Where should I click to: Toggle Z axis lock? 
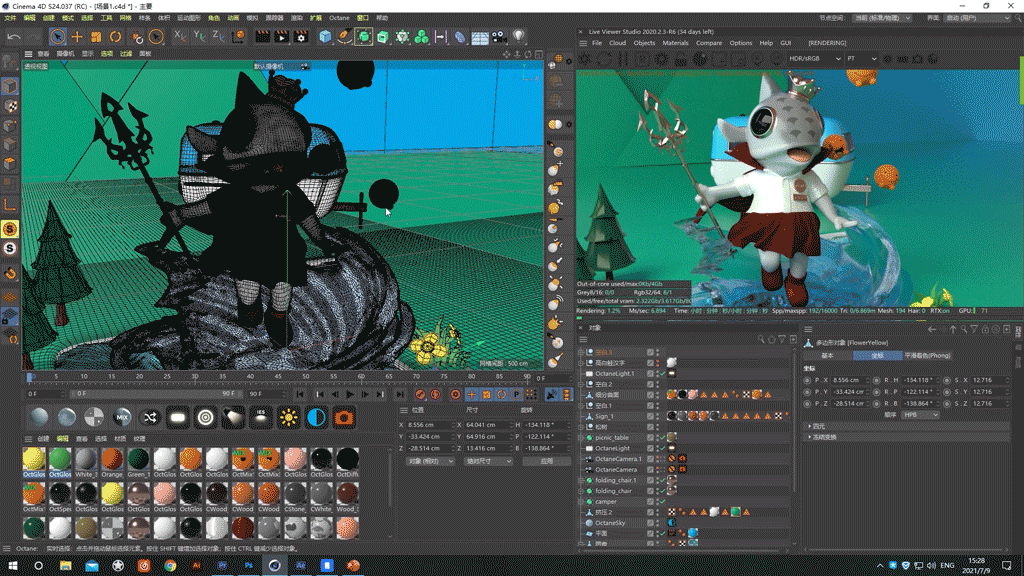tap(219, 37)
